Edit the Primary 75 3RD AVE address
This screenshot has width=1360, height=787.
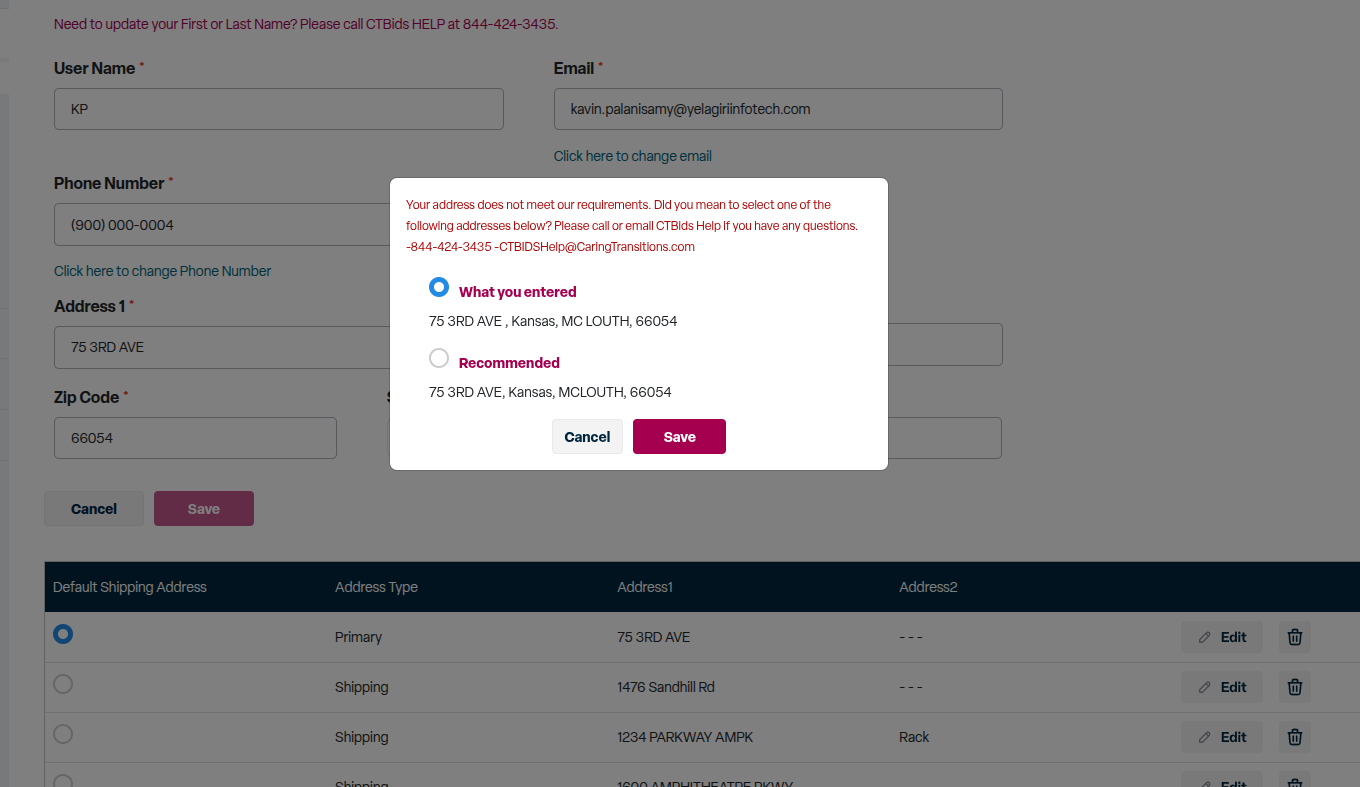pyautogui.click(x=1222, y=637)
